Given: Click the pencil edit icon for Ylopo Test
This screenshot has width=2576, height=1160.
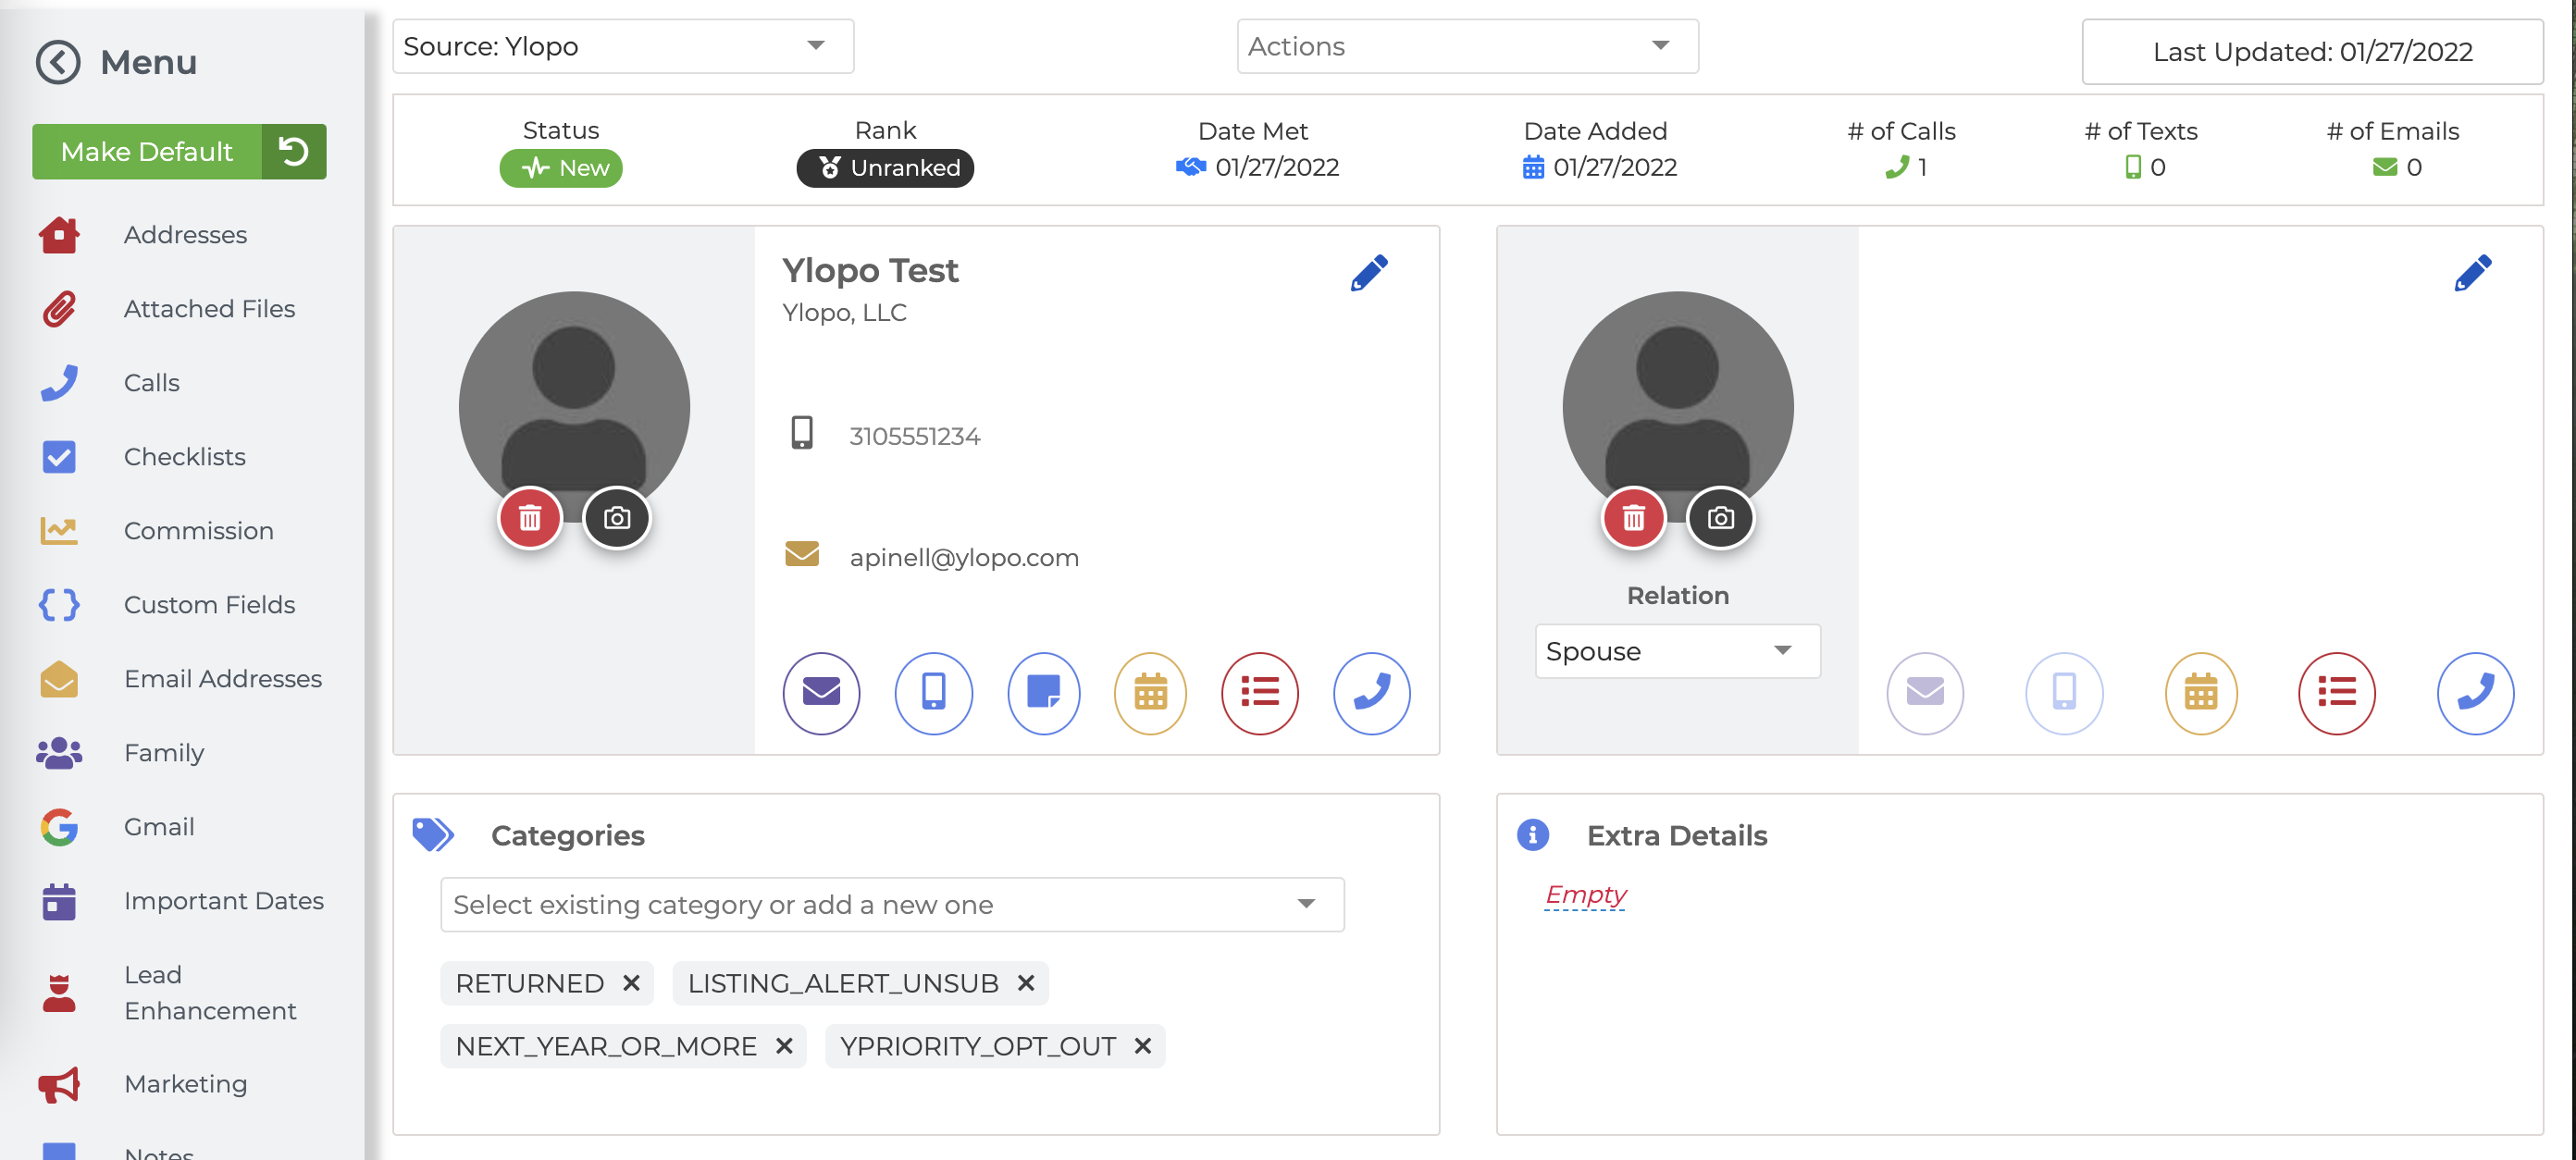Looking at the screenshot, I should coord(1368,272).
